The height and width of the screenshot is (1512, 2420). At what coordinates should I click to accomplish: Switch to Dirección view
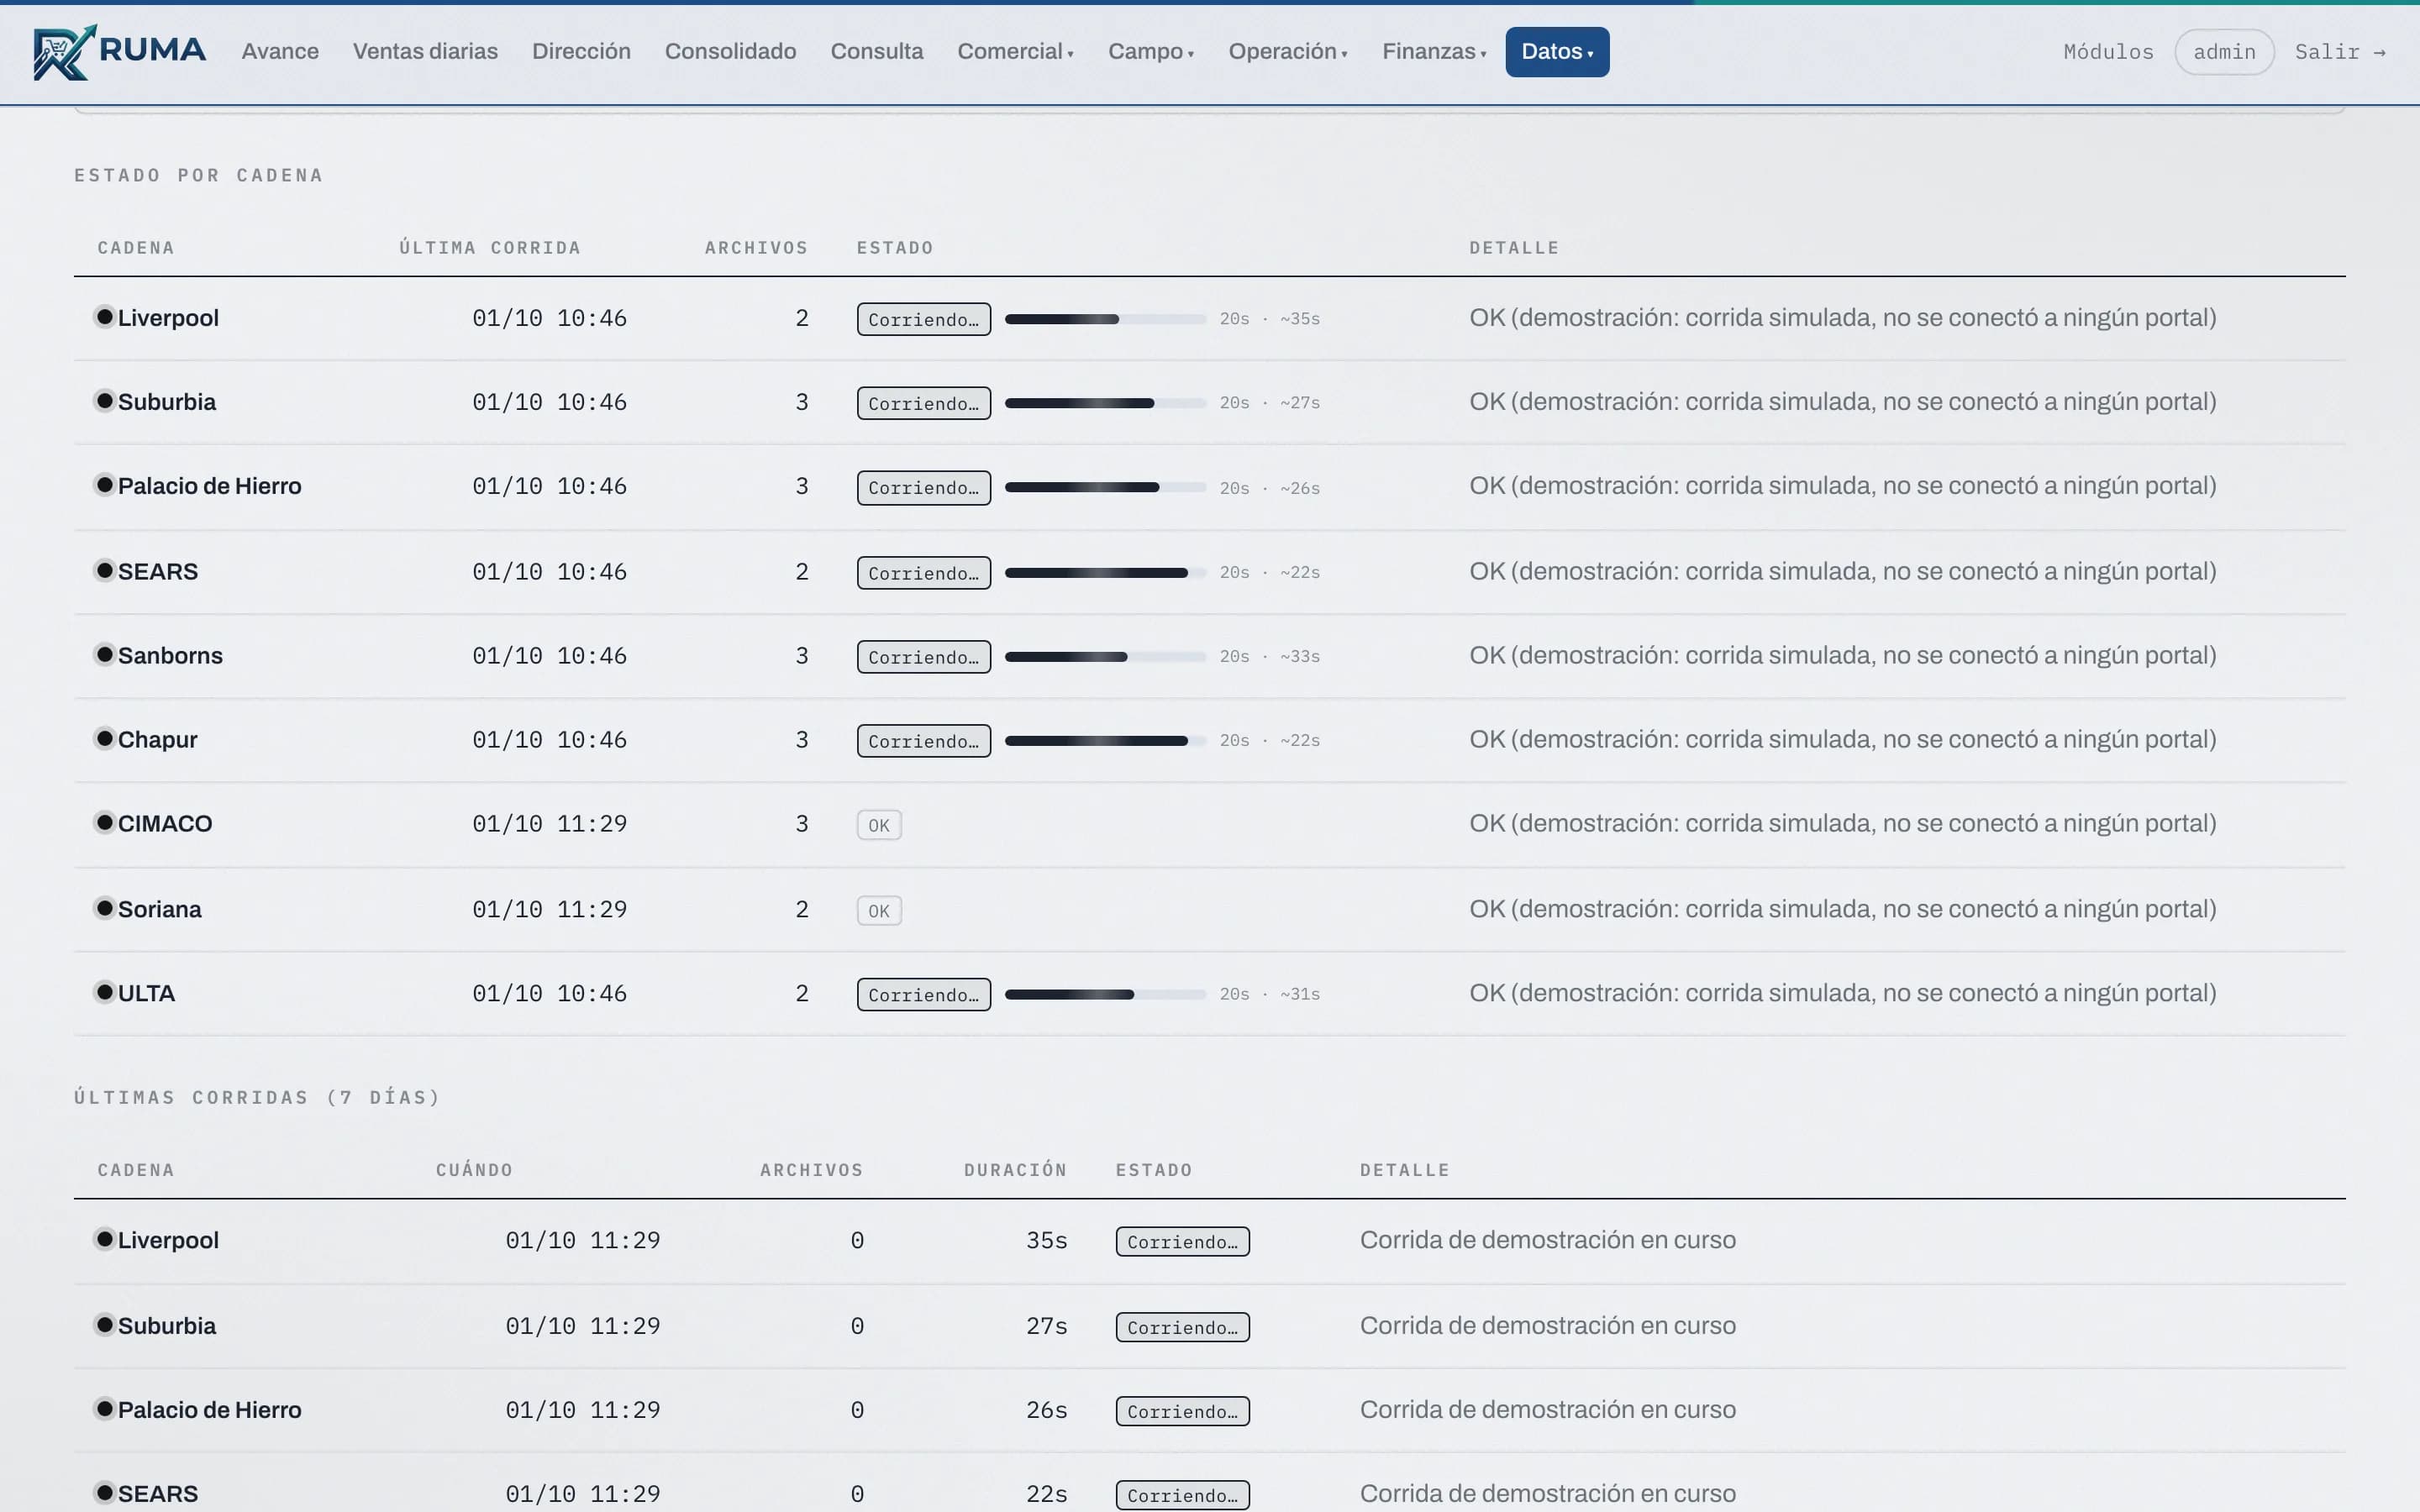click(x=581, y=52)
